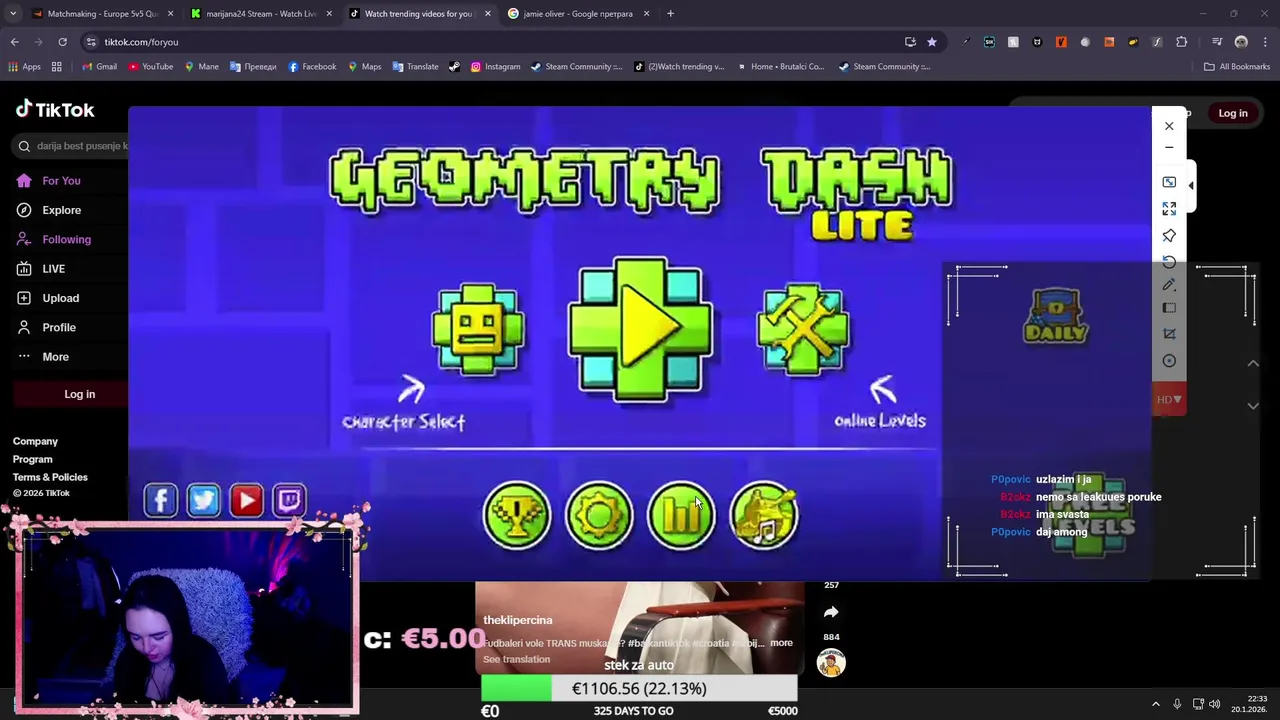Click the Twitter icon in game menu
This screenshot has height=720, width=1280.
204,500
